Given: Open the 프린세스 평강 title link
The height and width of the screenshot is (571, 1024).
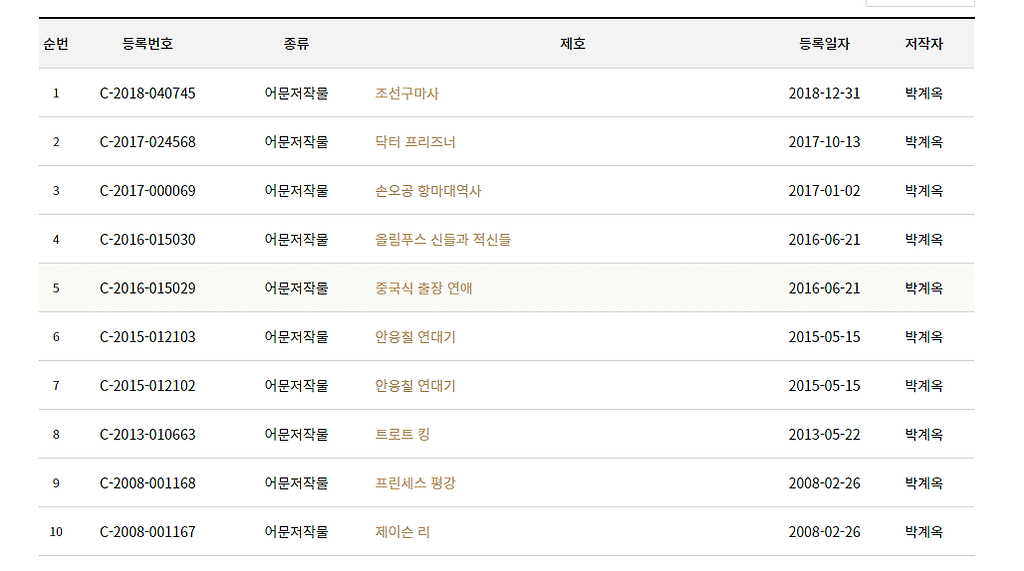Looking at the screenshot, I should (415, 483).
